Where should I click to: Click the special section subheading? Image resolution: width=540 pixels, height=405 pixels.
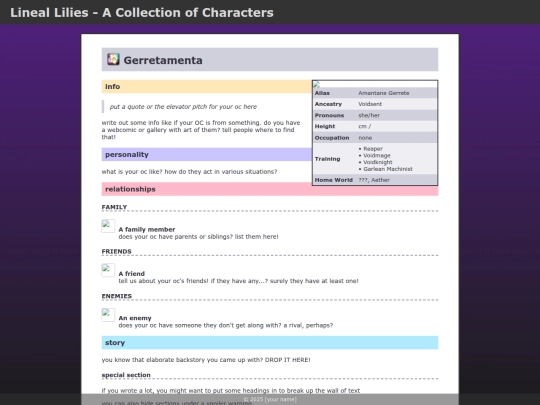tap(126, 375)
